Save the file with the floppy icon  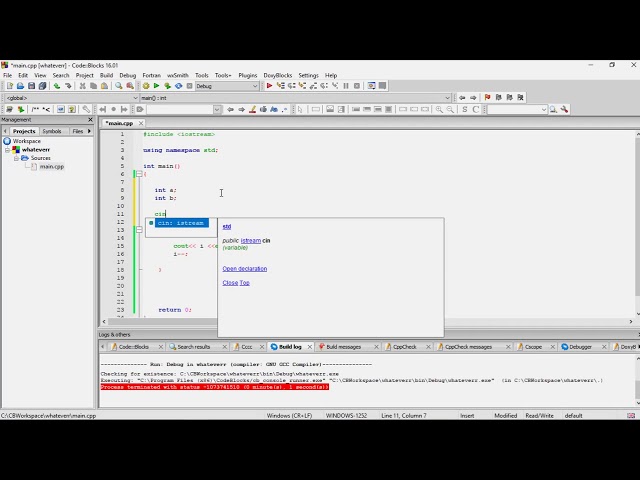pyautogui.click(x=31, y=86)
